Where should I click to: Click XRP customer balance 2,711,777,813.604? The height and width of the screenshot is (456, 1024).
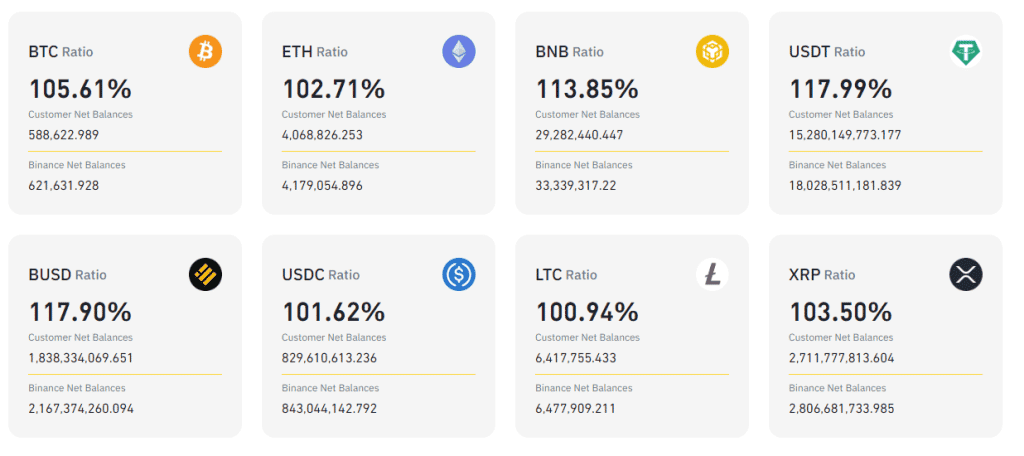coord(842,359)
